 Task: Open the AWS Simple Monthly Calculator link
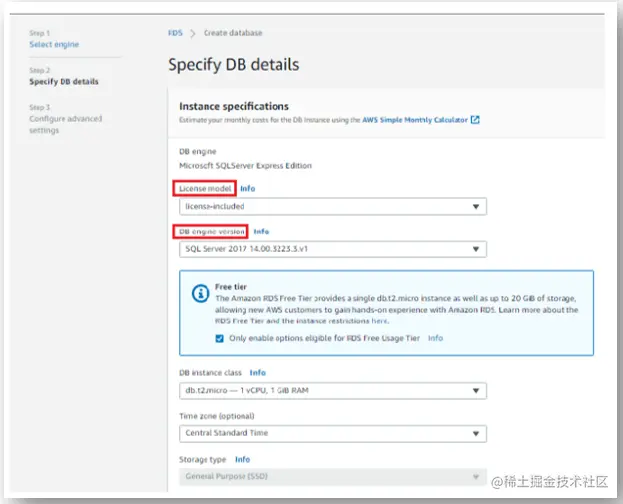(x=415, y=120)
